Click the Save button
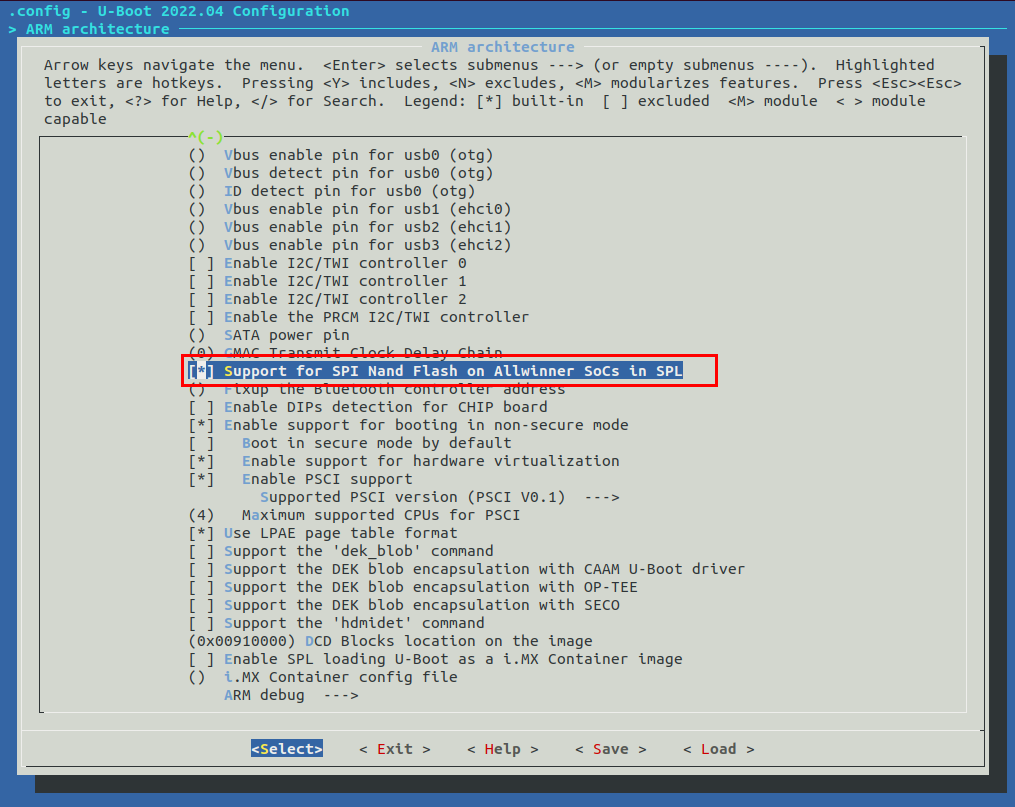This screenshot has width=1015, height=807. (611, 749)
